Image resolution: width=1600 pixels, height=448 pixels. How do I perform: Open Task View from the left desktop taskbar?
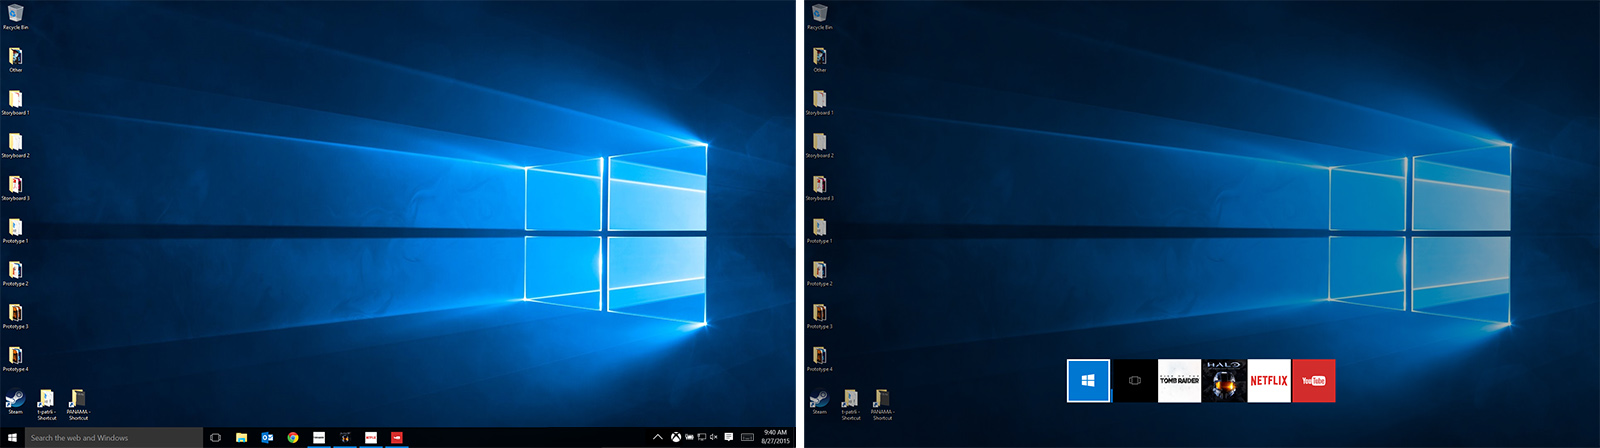click(215, 437)
